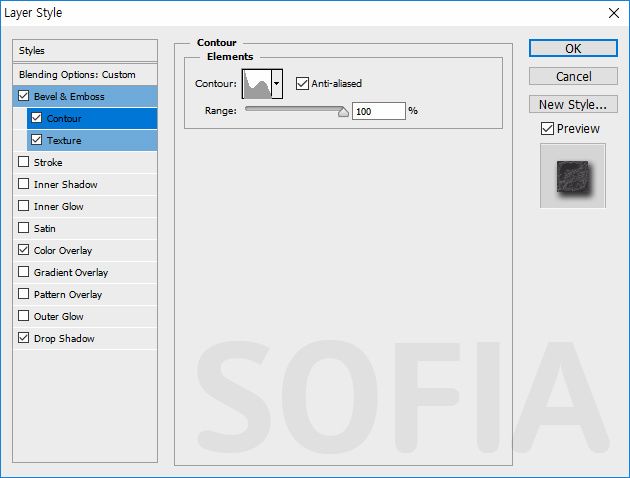Enable the Pattern Overlay checkbox
The height and width of the screenshot is (478, 630).
[24, 294]
